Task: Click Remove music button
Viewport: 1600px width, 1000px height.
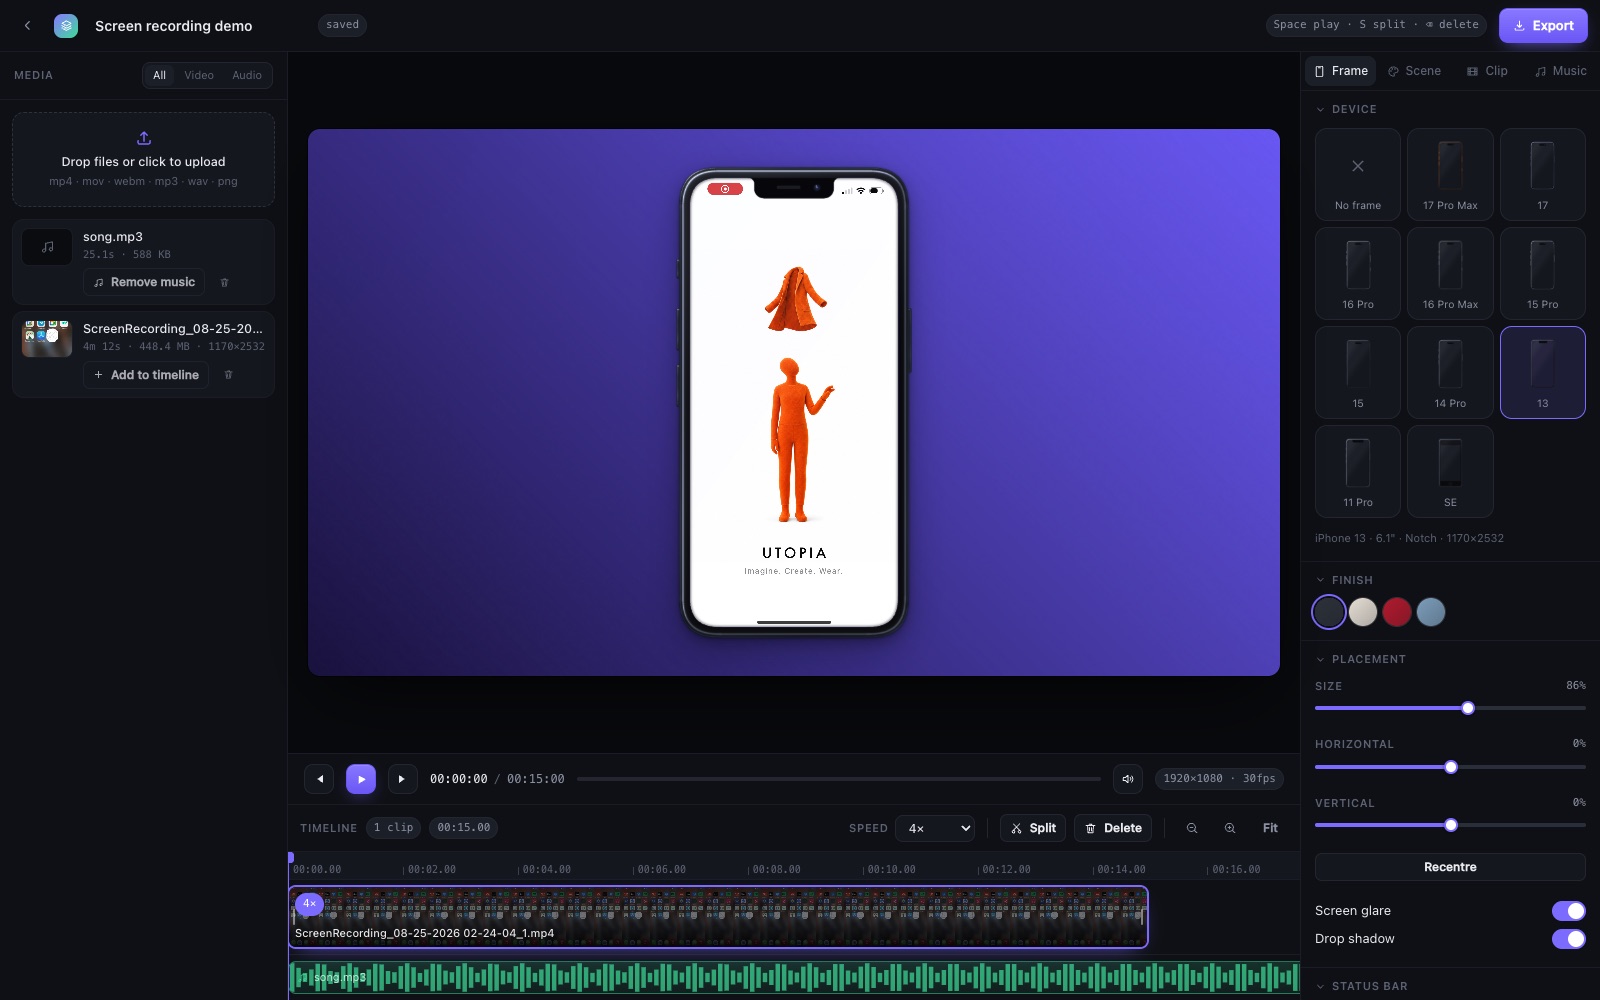Action: point(144,282)
